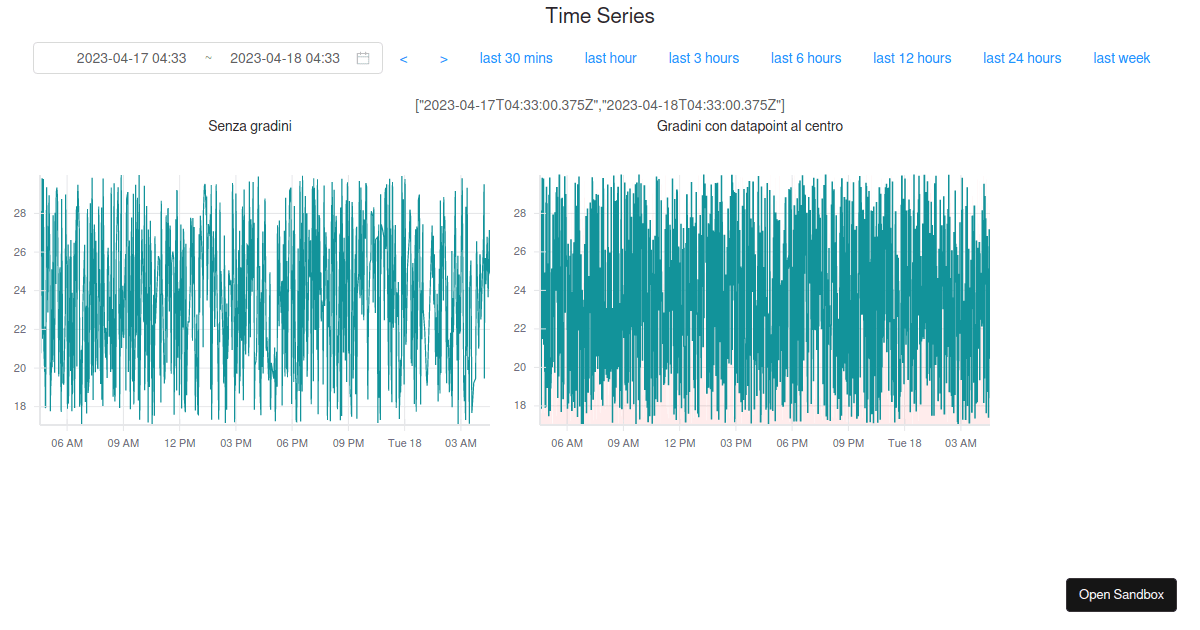
Task: Apply the 'last 12 hours' time range
Action: (912, 58)
